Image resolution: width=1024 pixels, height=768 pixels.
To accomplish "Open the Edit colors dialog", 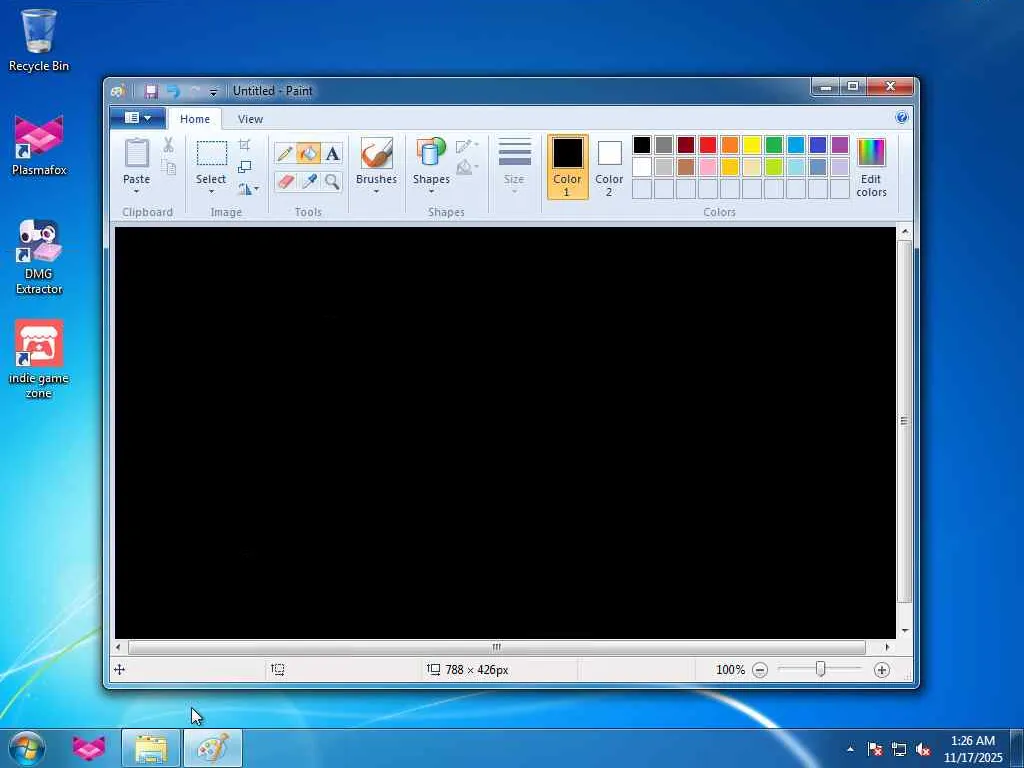I will (871, 167).
